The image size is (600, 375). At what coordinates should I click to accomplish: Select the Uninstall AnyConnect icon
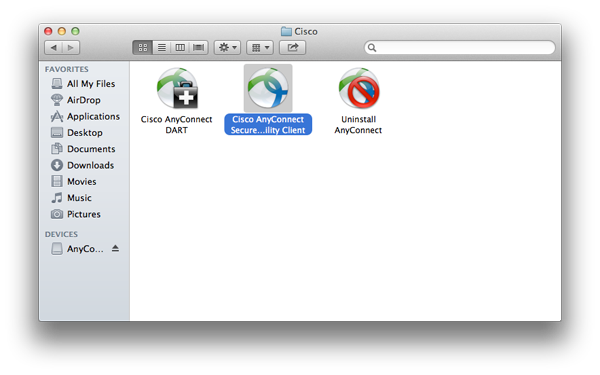click(x=359, y=88)
